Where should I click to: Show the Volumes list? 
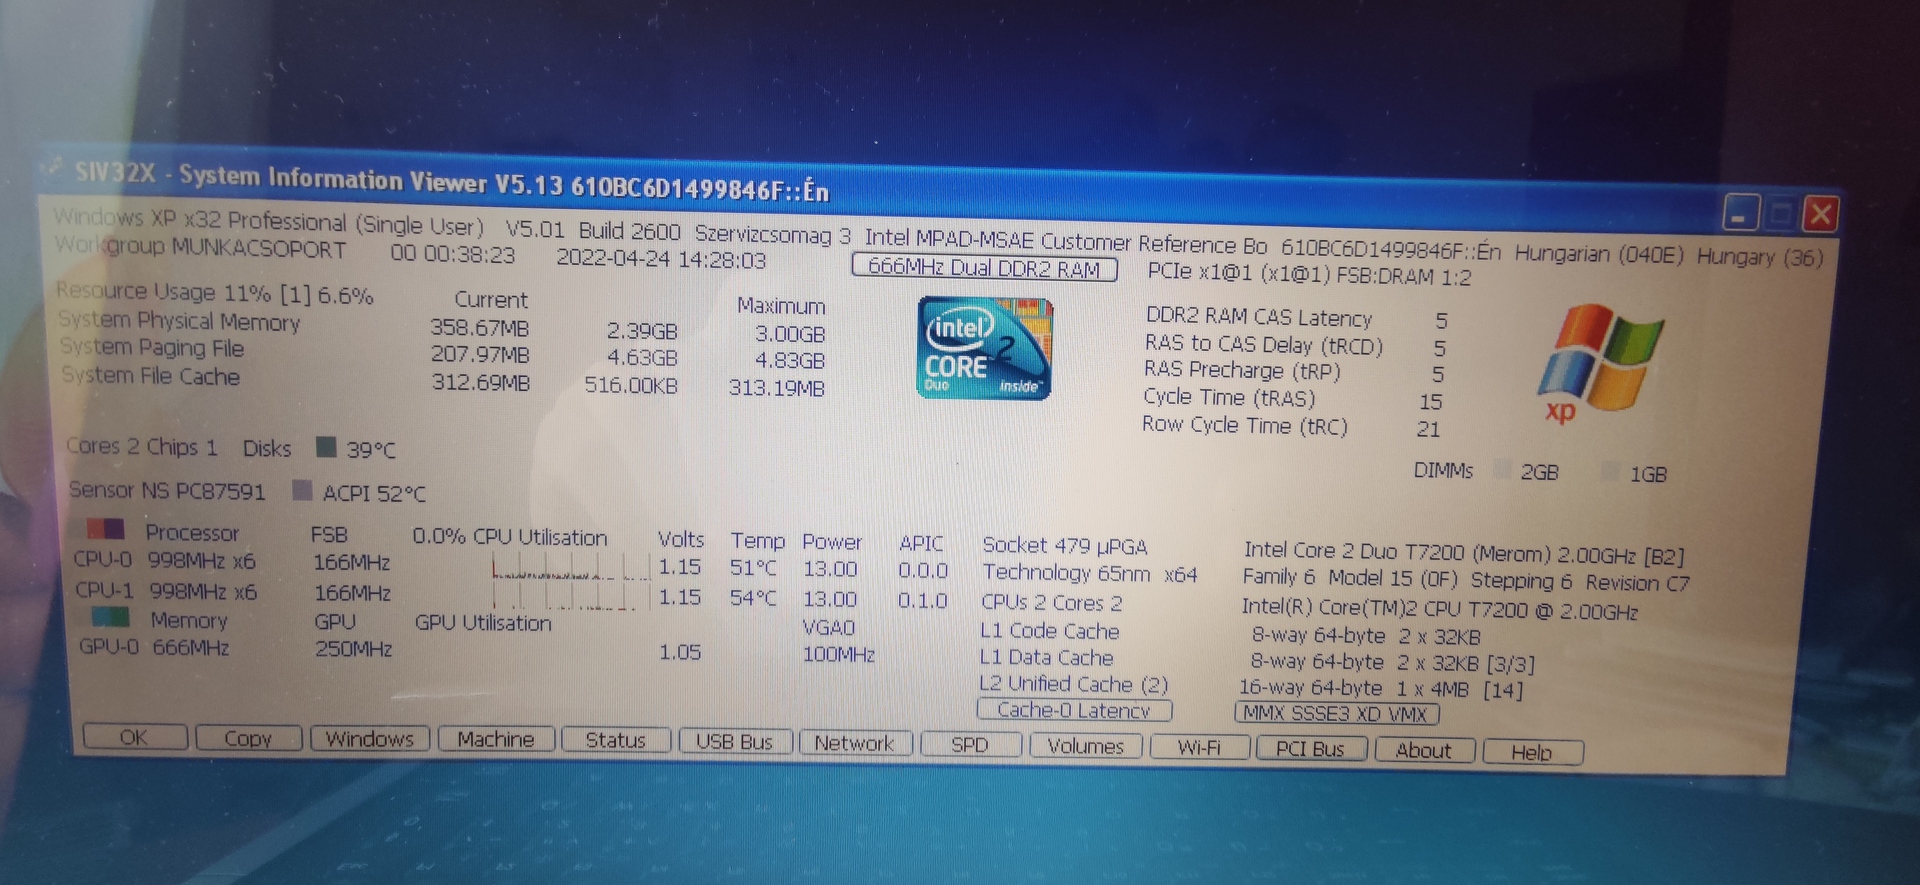coord(1086,746)
